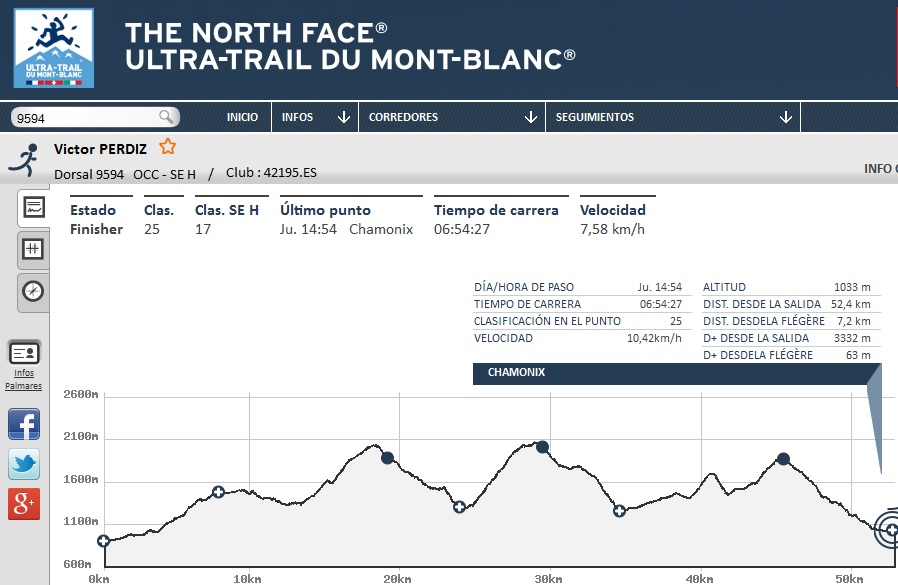Open the elevation chart view icon
This screenshot has height=585, width=898.
pyautogui.click(x=33, y=208)
